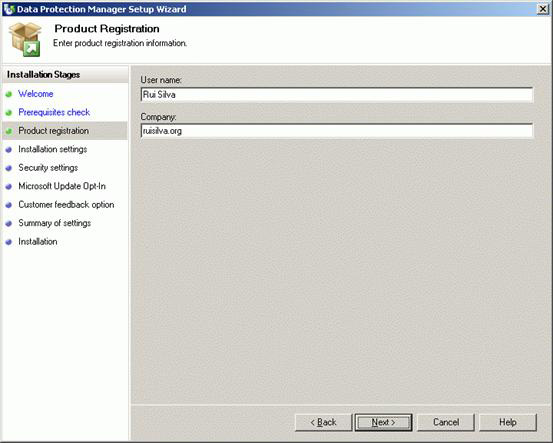This screenshot has height=443, width=553.
Task: Open the Welcome stage link
Action: pos(36,94)
